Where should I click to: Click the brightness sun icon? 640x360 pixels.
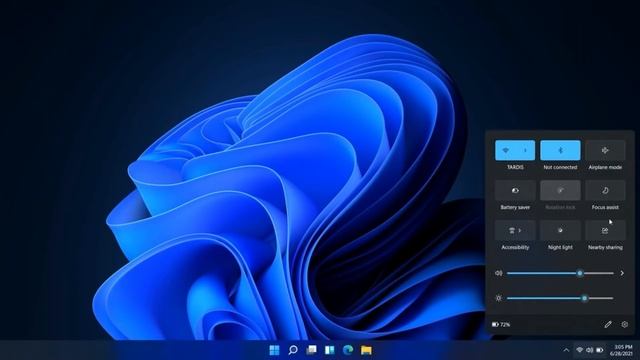pos(498,298)
